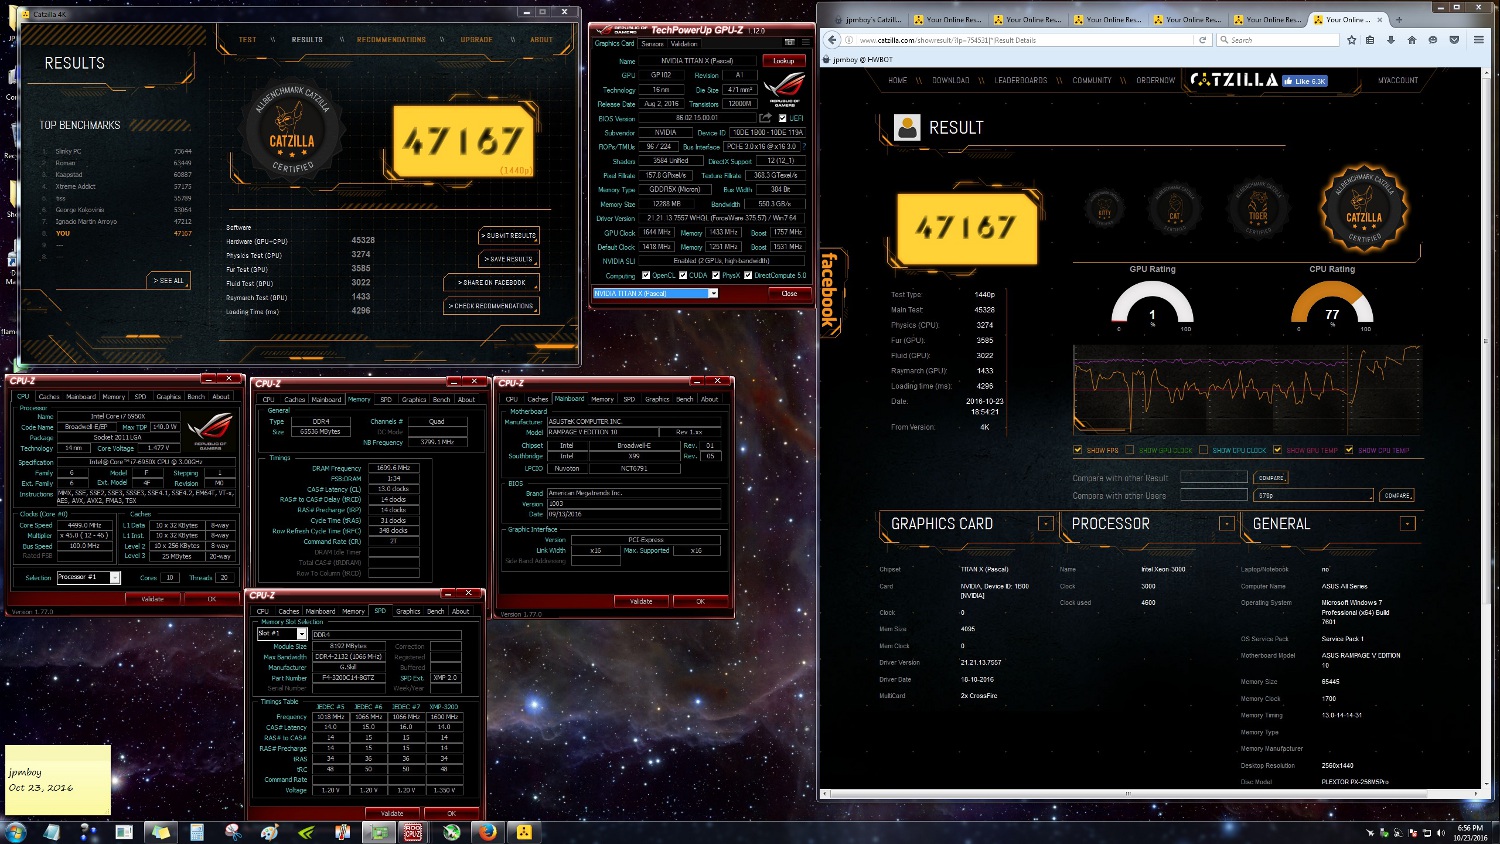Switch to GPU-Z graphics card taskbar icon
This screenshot has width=1500, height=844.
pos(379,832)
